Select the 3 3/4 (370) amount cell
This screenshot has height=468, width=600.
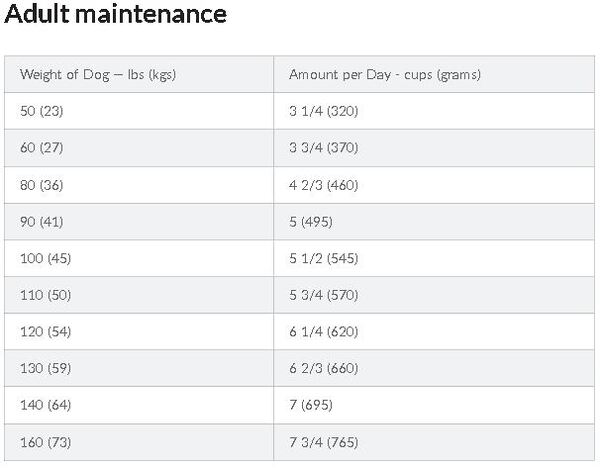434,148
